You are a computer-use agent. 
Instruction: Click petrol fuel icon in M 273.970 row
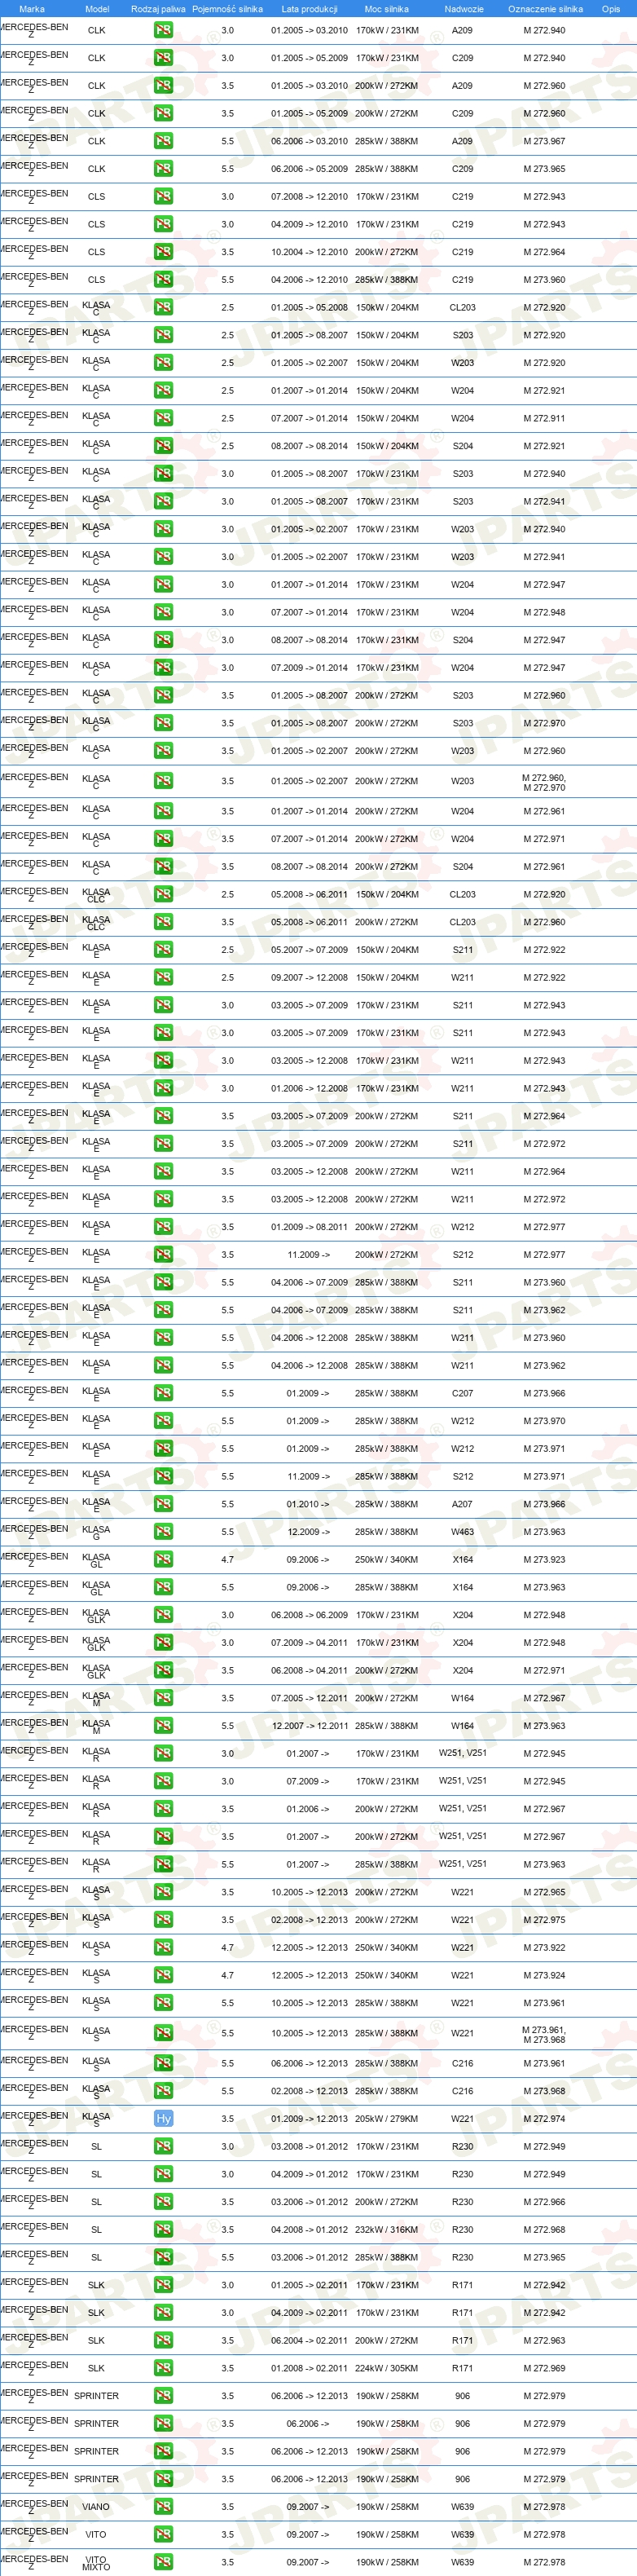[x=163, y=1421]
